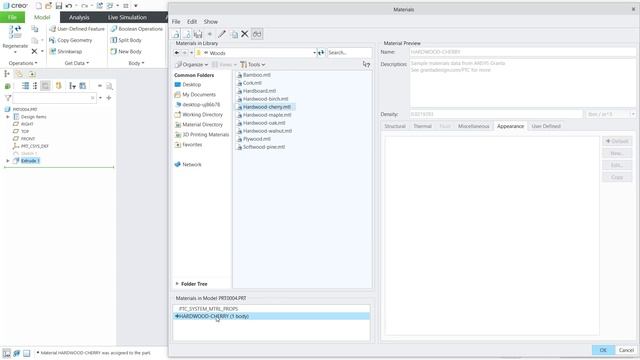Switch to the Miscellaneous tab
This screenshot has height=360, width=640.
click(473, 126)
